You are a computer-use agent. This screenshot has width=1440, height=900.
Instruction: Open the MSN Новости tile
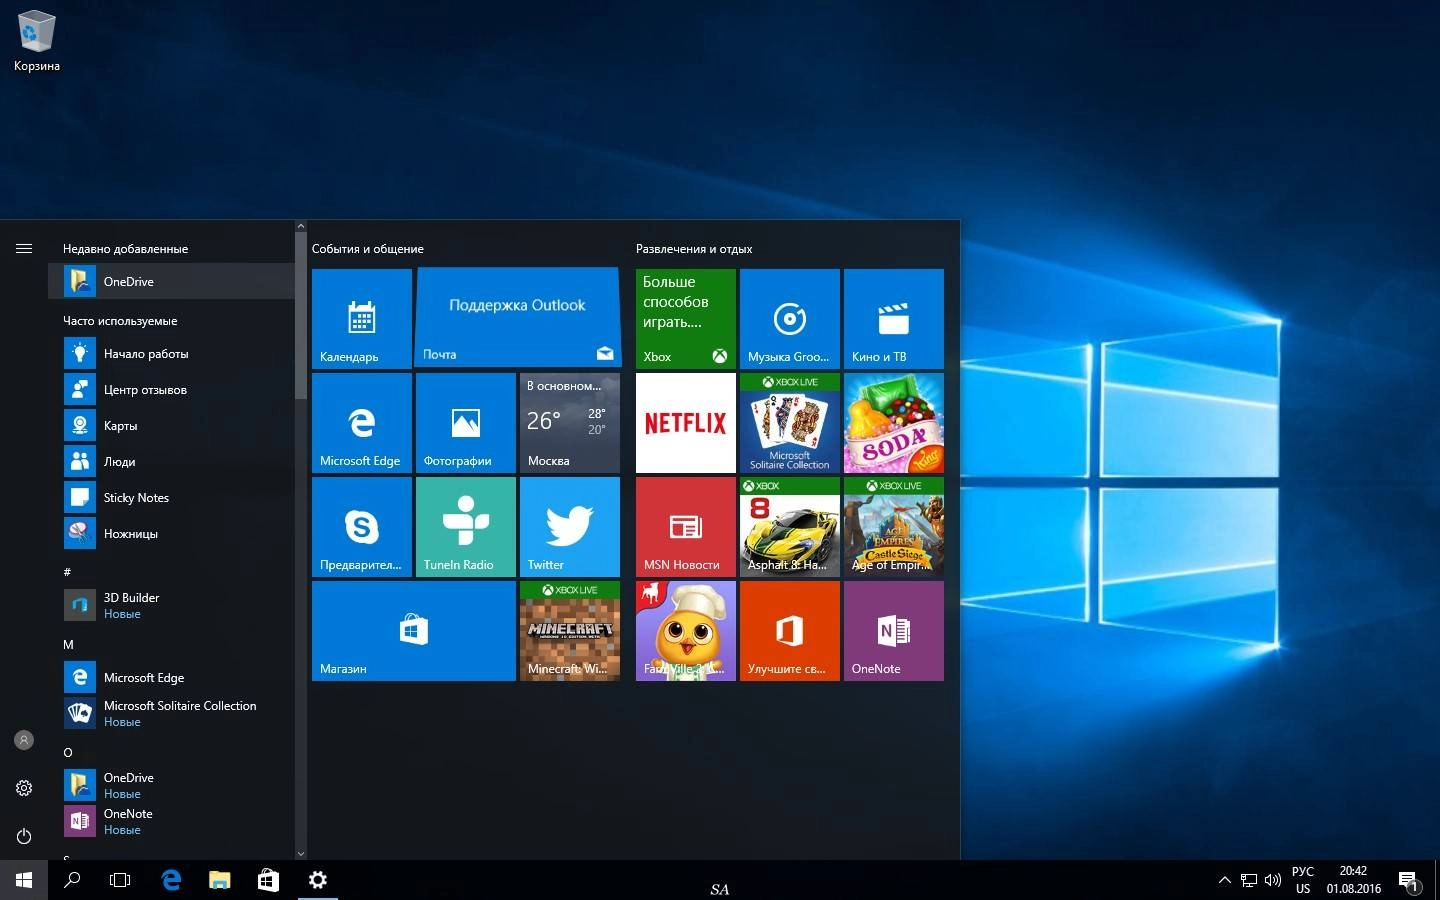click(x=685, y=527)
